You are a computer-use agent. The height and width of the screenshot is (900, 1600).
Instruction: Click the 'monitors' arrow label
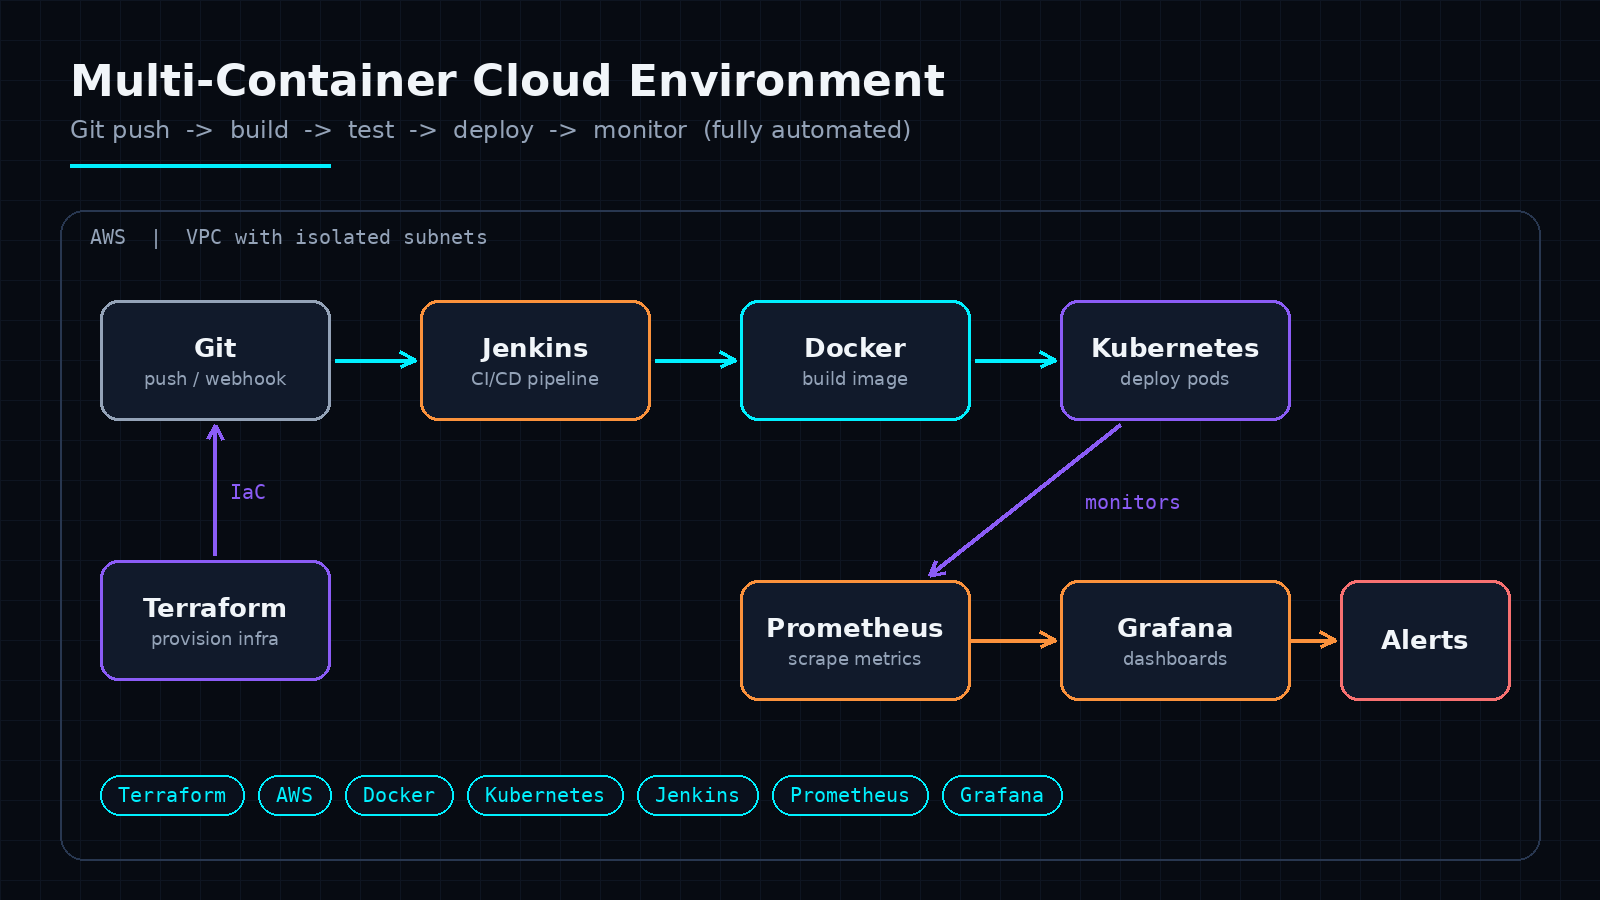pos(1132,502)
